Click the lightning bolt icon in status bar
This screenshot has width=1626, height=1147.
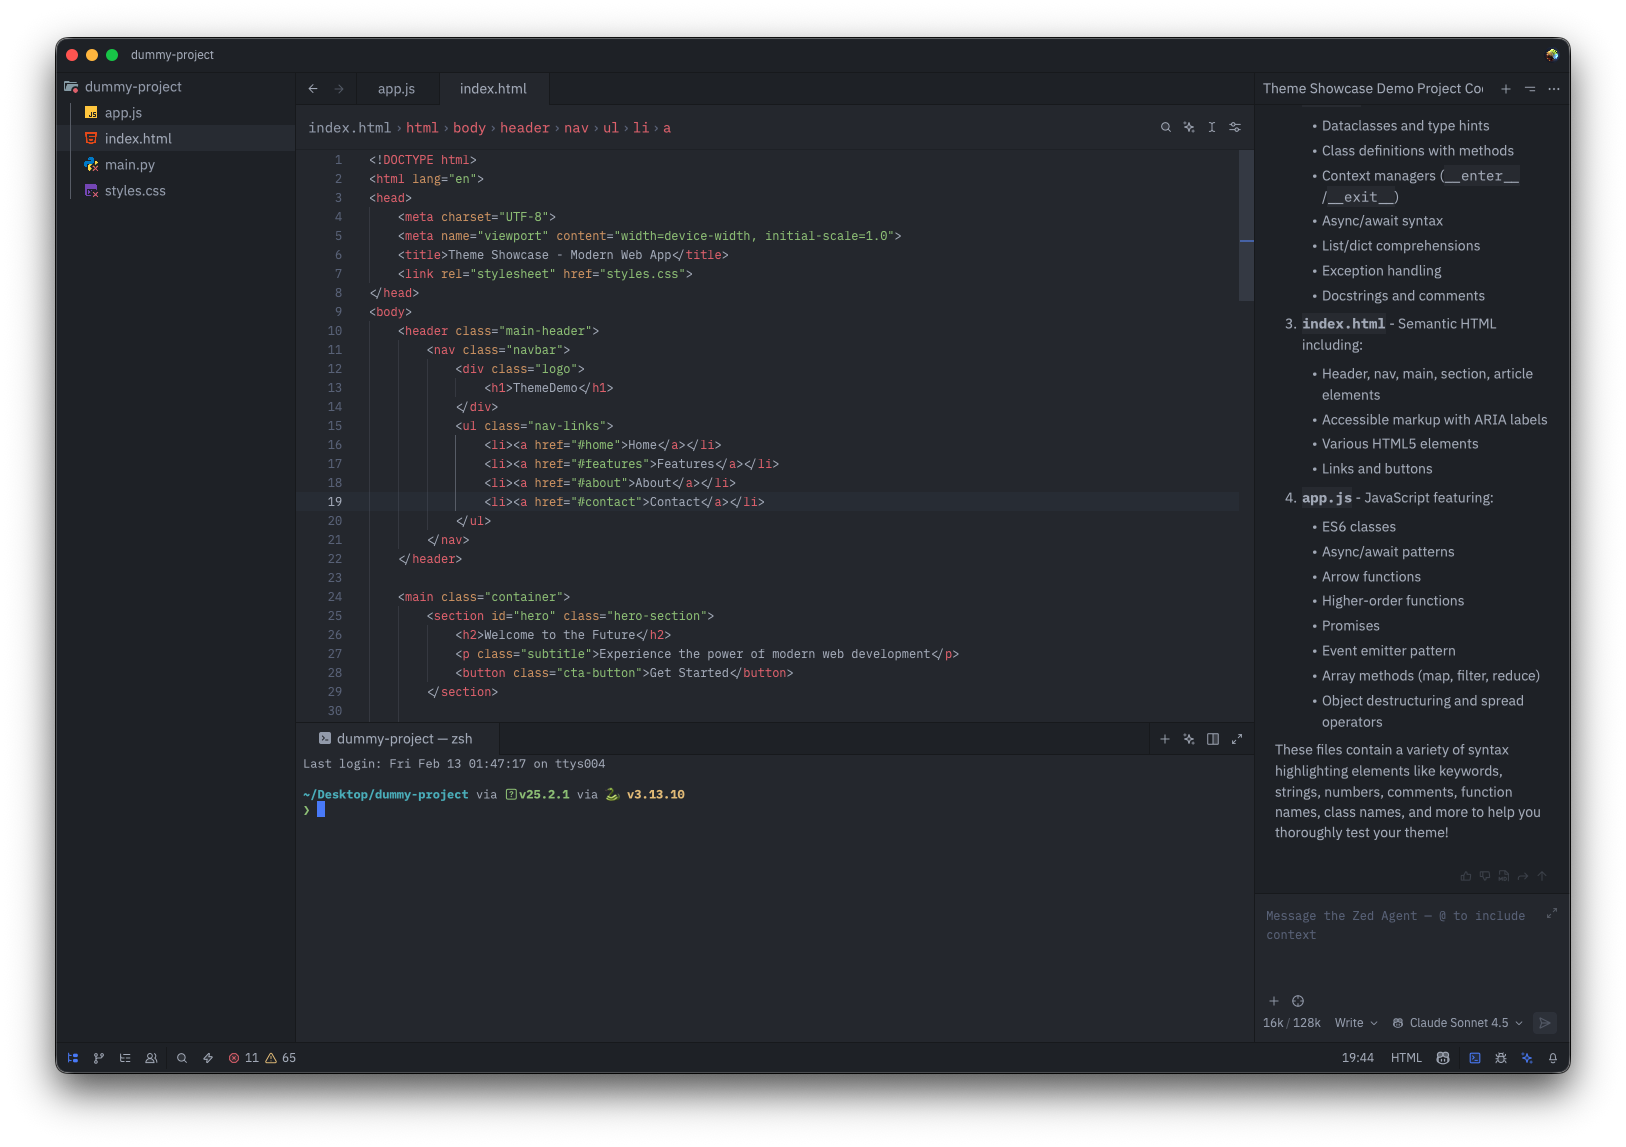click(208, 1058)
